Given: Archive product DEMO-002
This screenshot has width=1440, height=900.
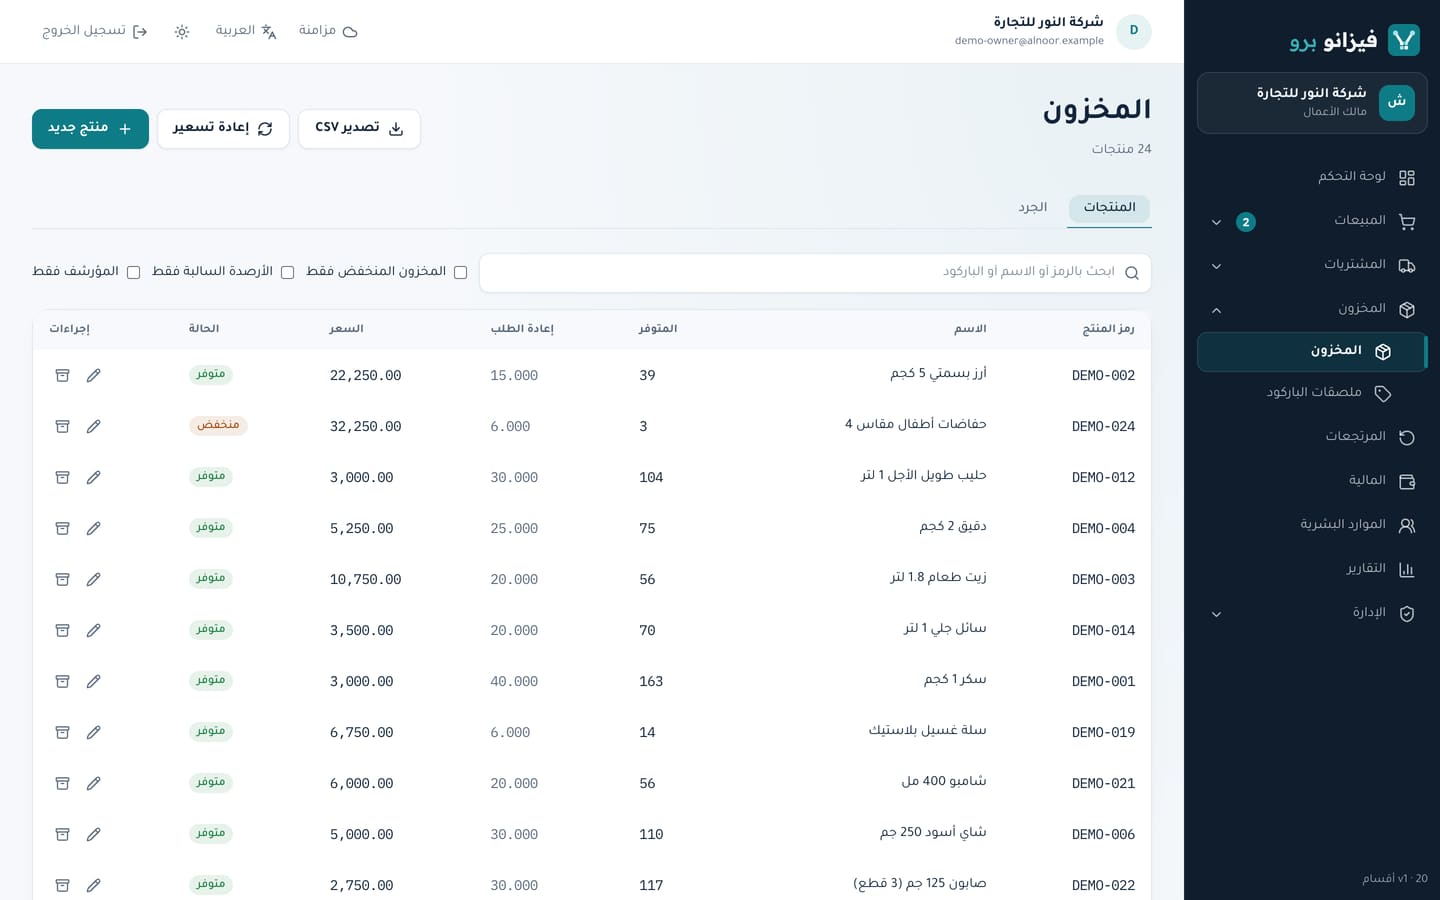Looking at the screenshot, I should coord(62,375).
